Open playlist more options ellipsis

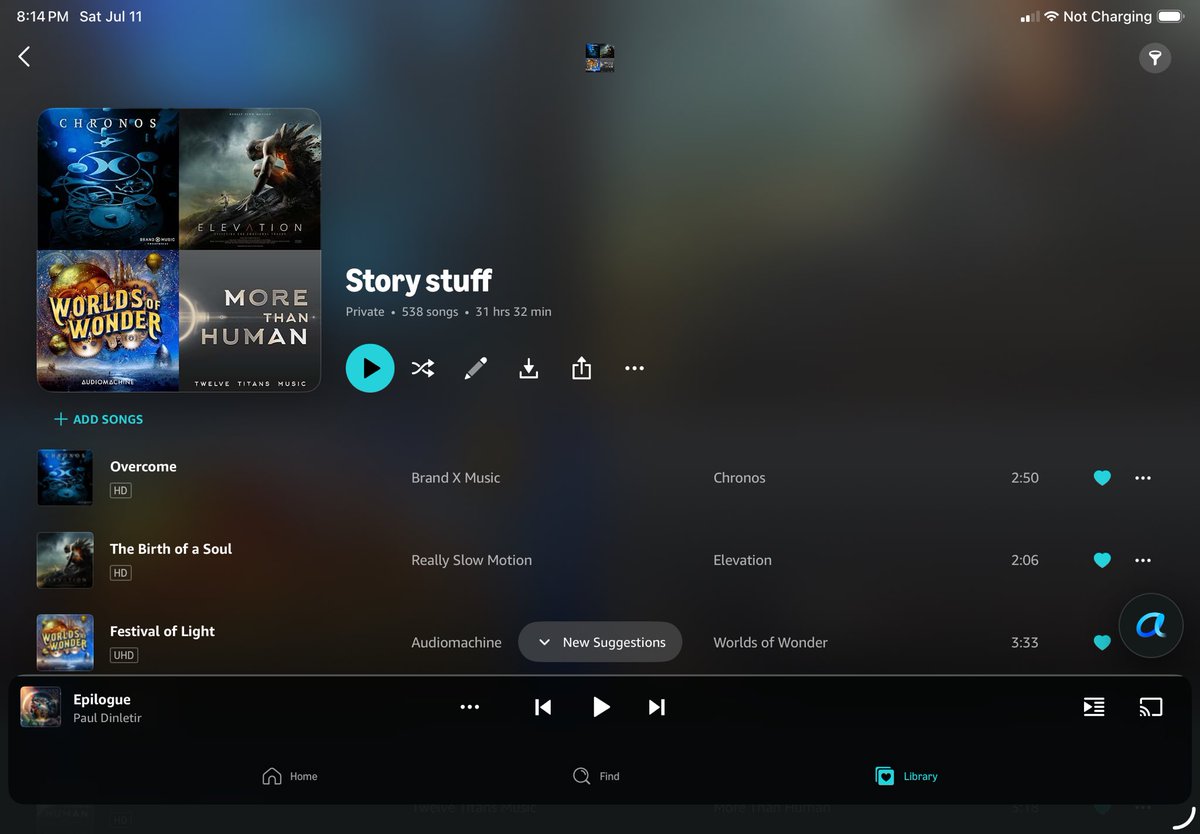coord(634,368)
